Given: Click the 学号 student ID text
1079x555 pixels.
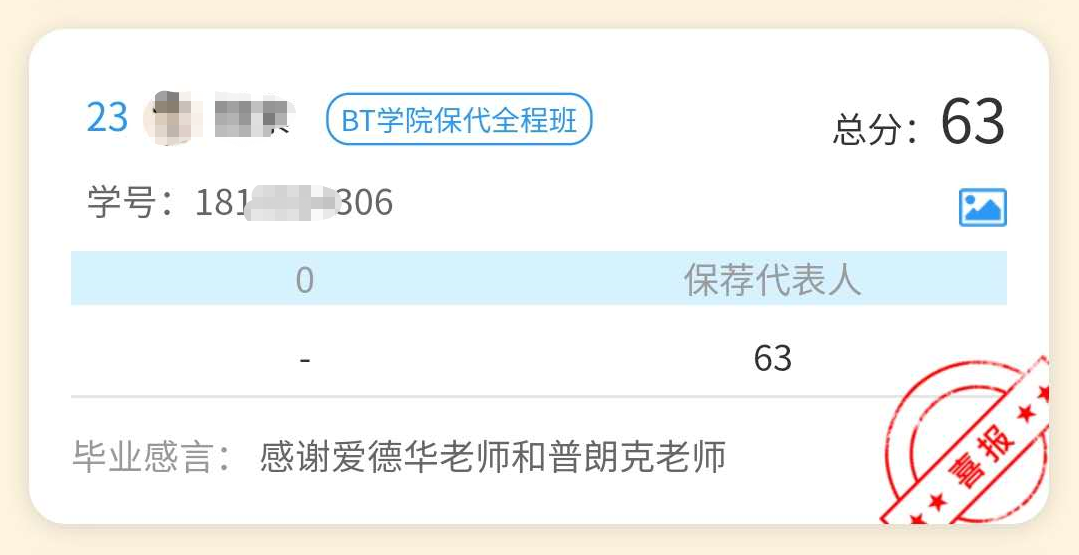Looking at the screenshot, I should (240, 203).
